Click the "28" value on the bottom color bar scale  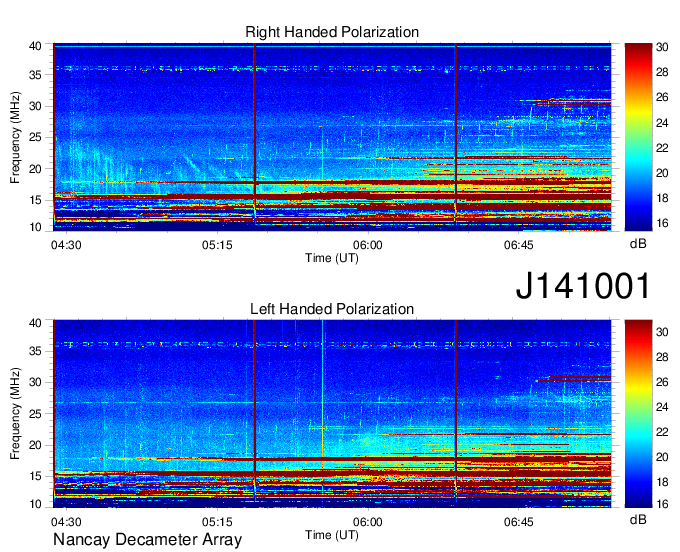pos(662,357)
